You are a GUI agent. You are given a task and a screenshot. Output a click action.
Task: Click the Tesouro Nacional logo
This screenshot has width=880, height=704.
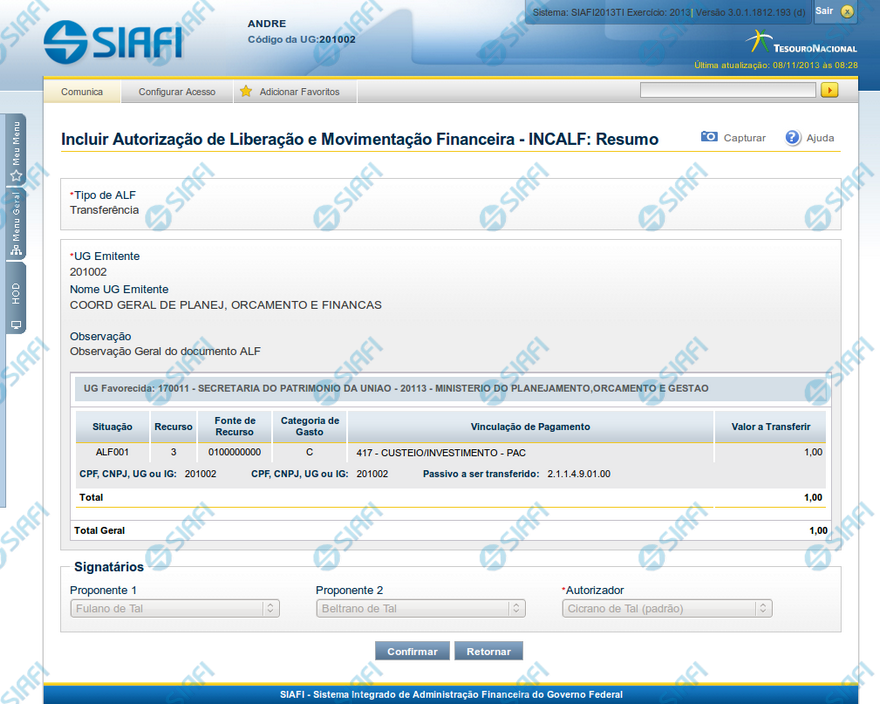click(x=801, y=43)
